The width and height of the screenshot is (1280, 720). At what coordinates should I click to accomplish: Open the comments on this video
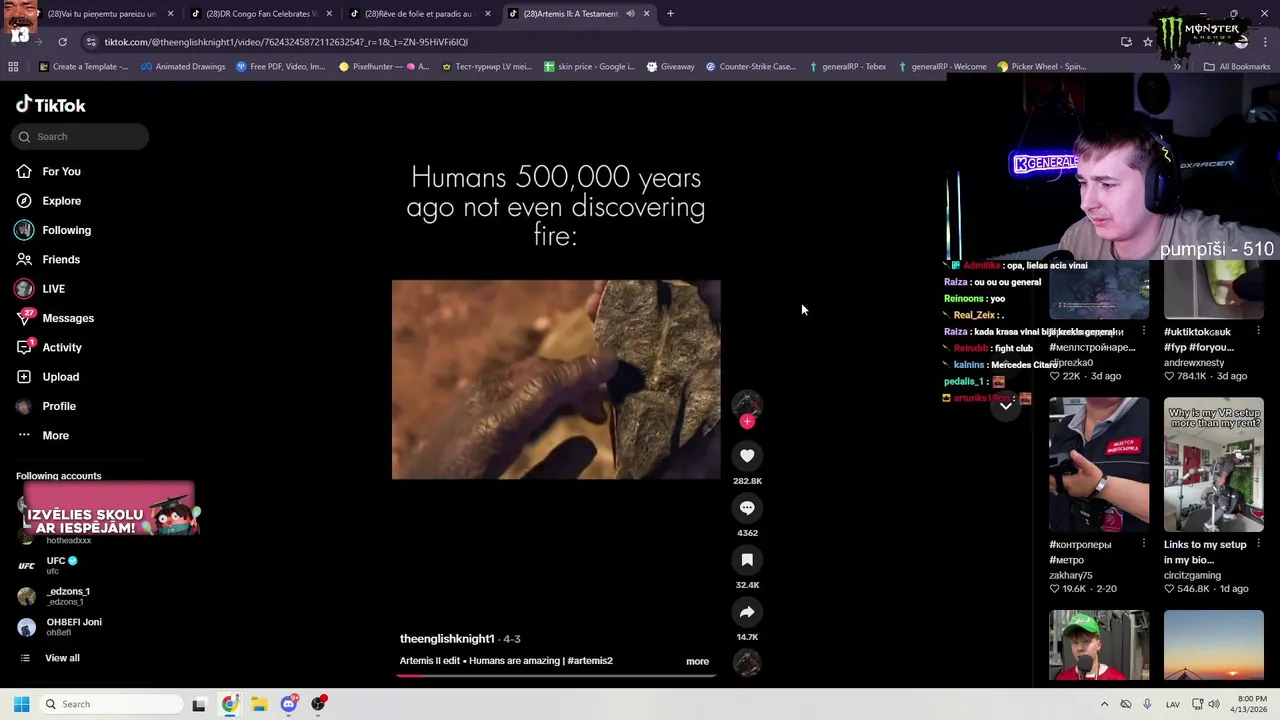click(x=747, y=508)
